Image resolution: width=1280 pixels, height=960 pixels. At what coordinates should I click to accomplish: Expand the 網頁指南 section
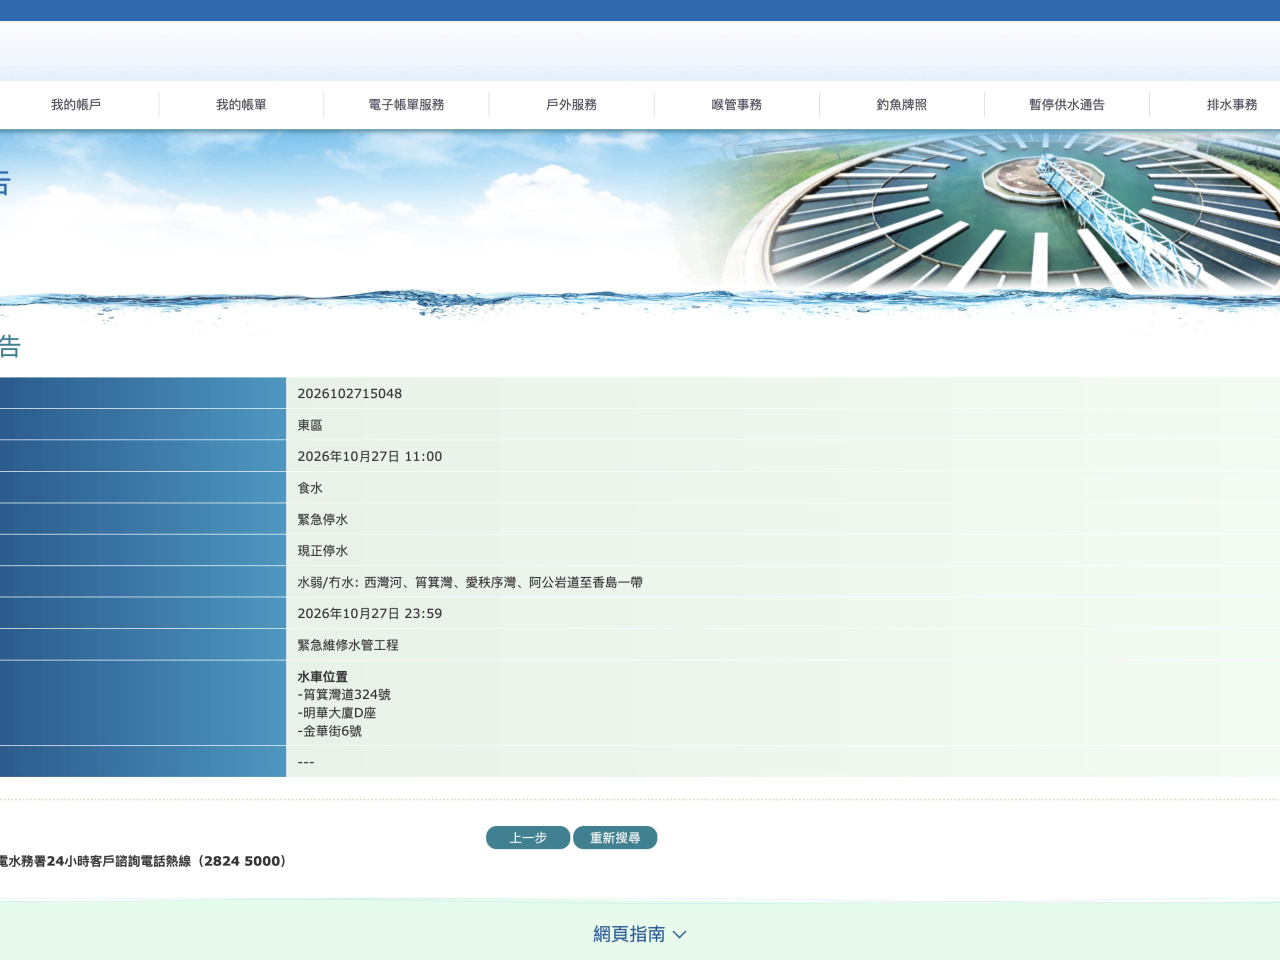point(640,934)
